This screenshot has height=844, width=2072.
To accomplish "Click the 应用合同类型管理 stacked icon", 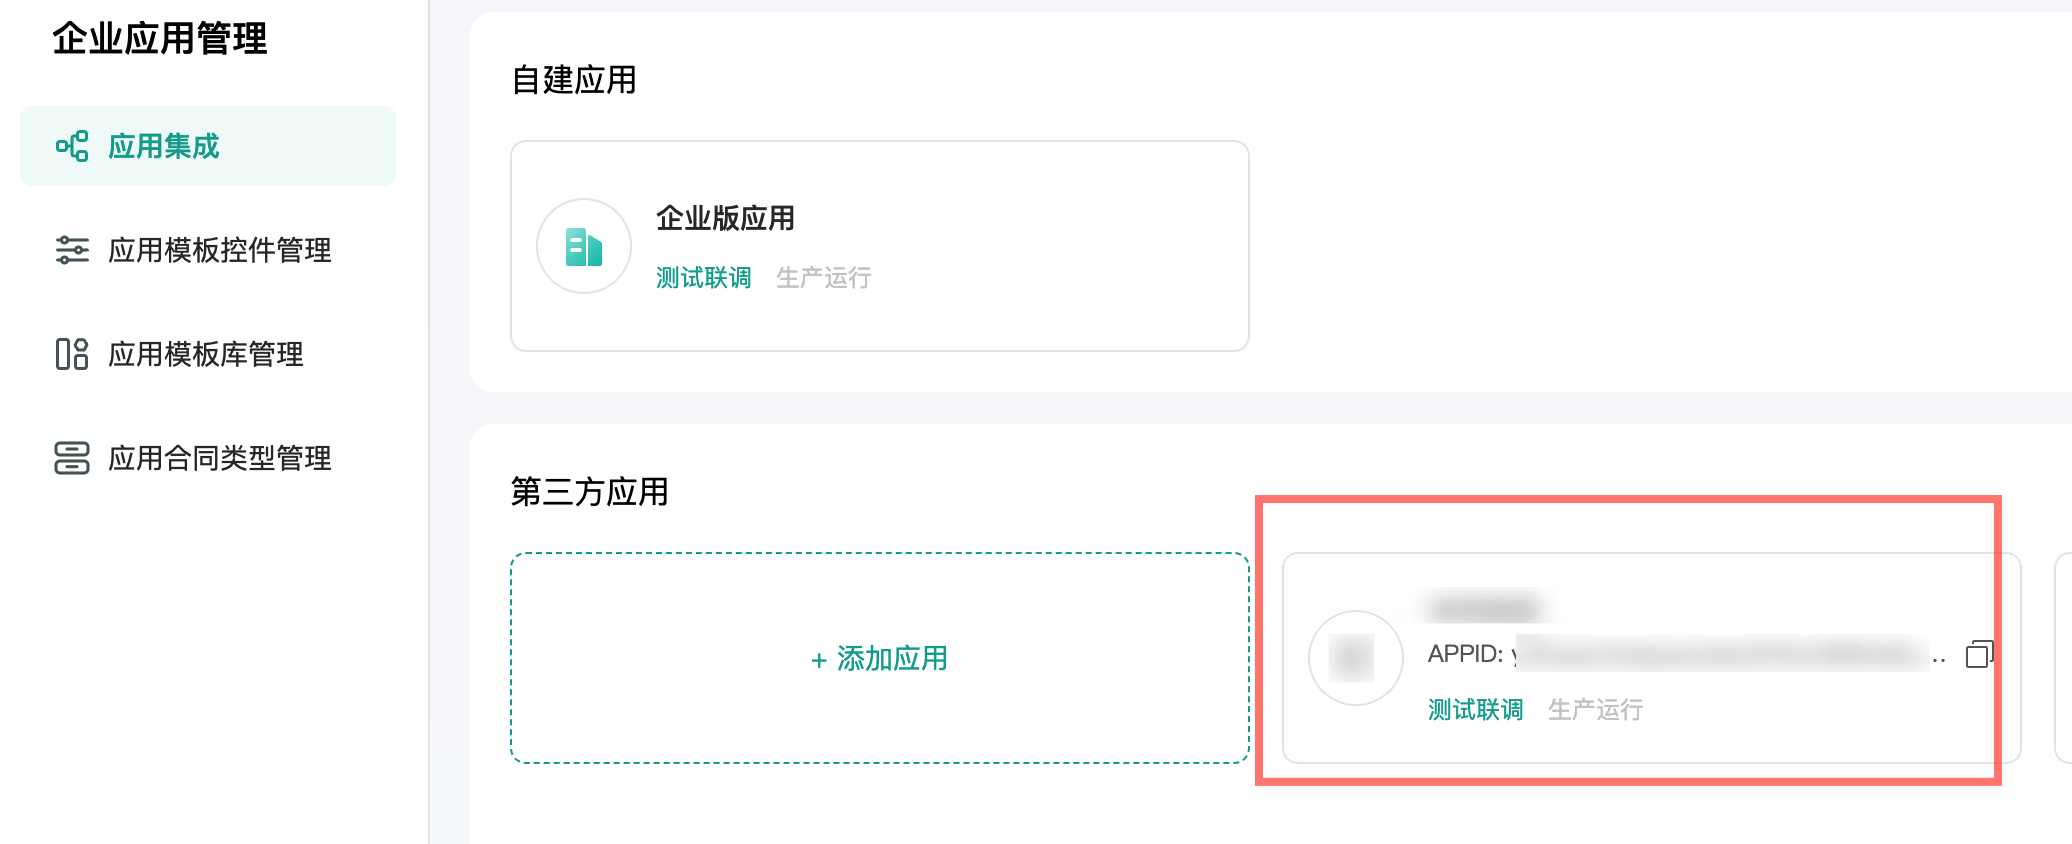I will (72, 458).
